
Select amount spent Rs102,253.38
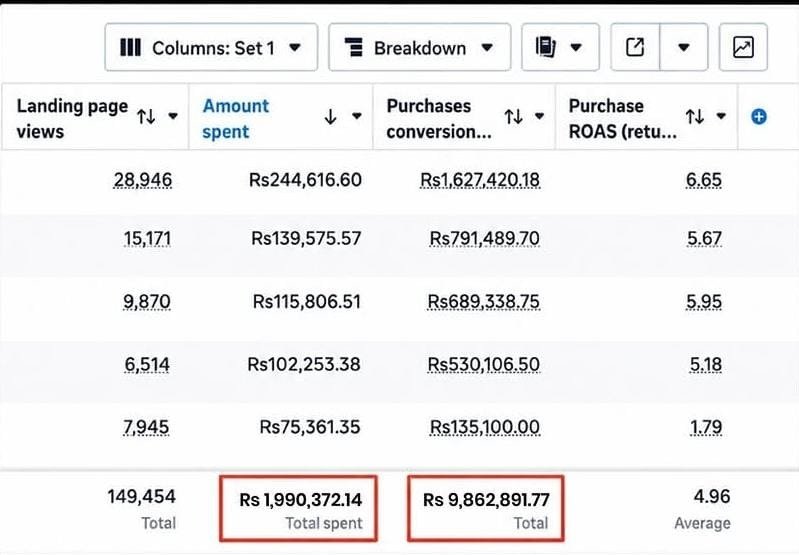coord(304,364)
